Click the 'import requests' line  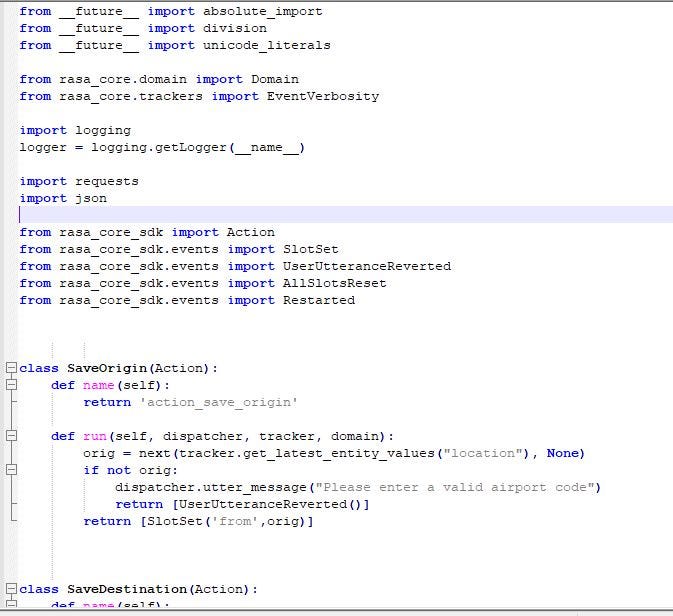79,182
